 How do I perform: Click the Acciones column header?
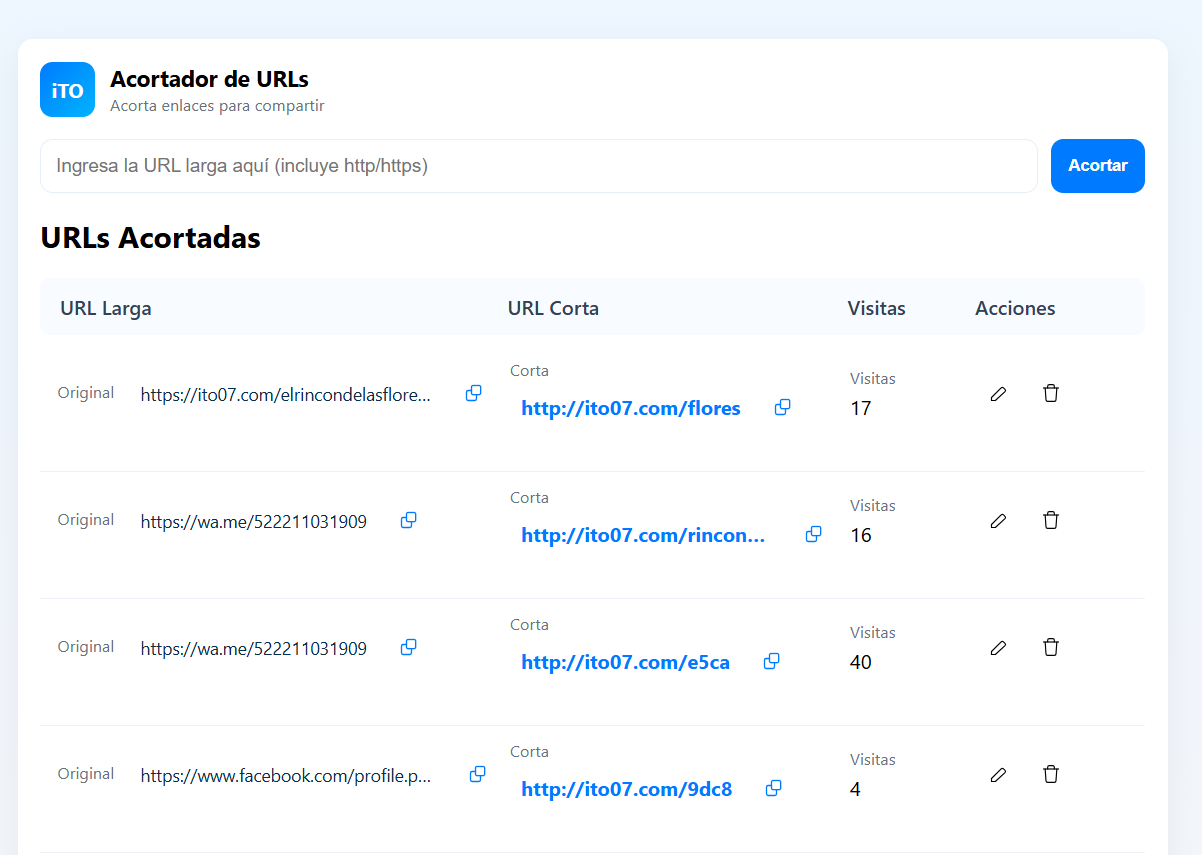[x=1015, y=308]
